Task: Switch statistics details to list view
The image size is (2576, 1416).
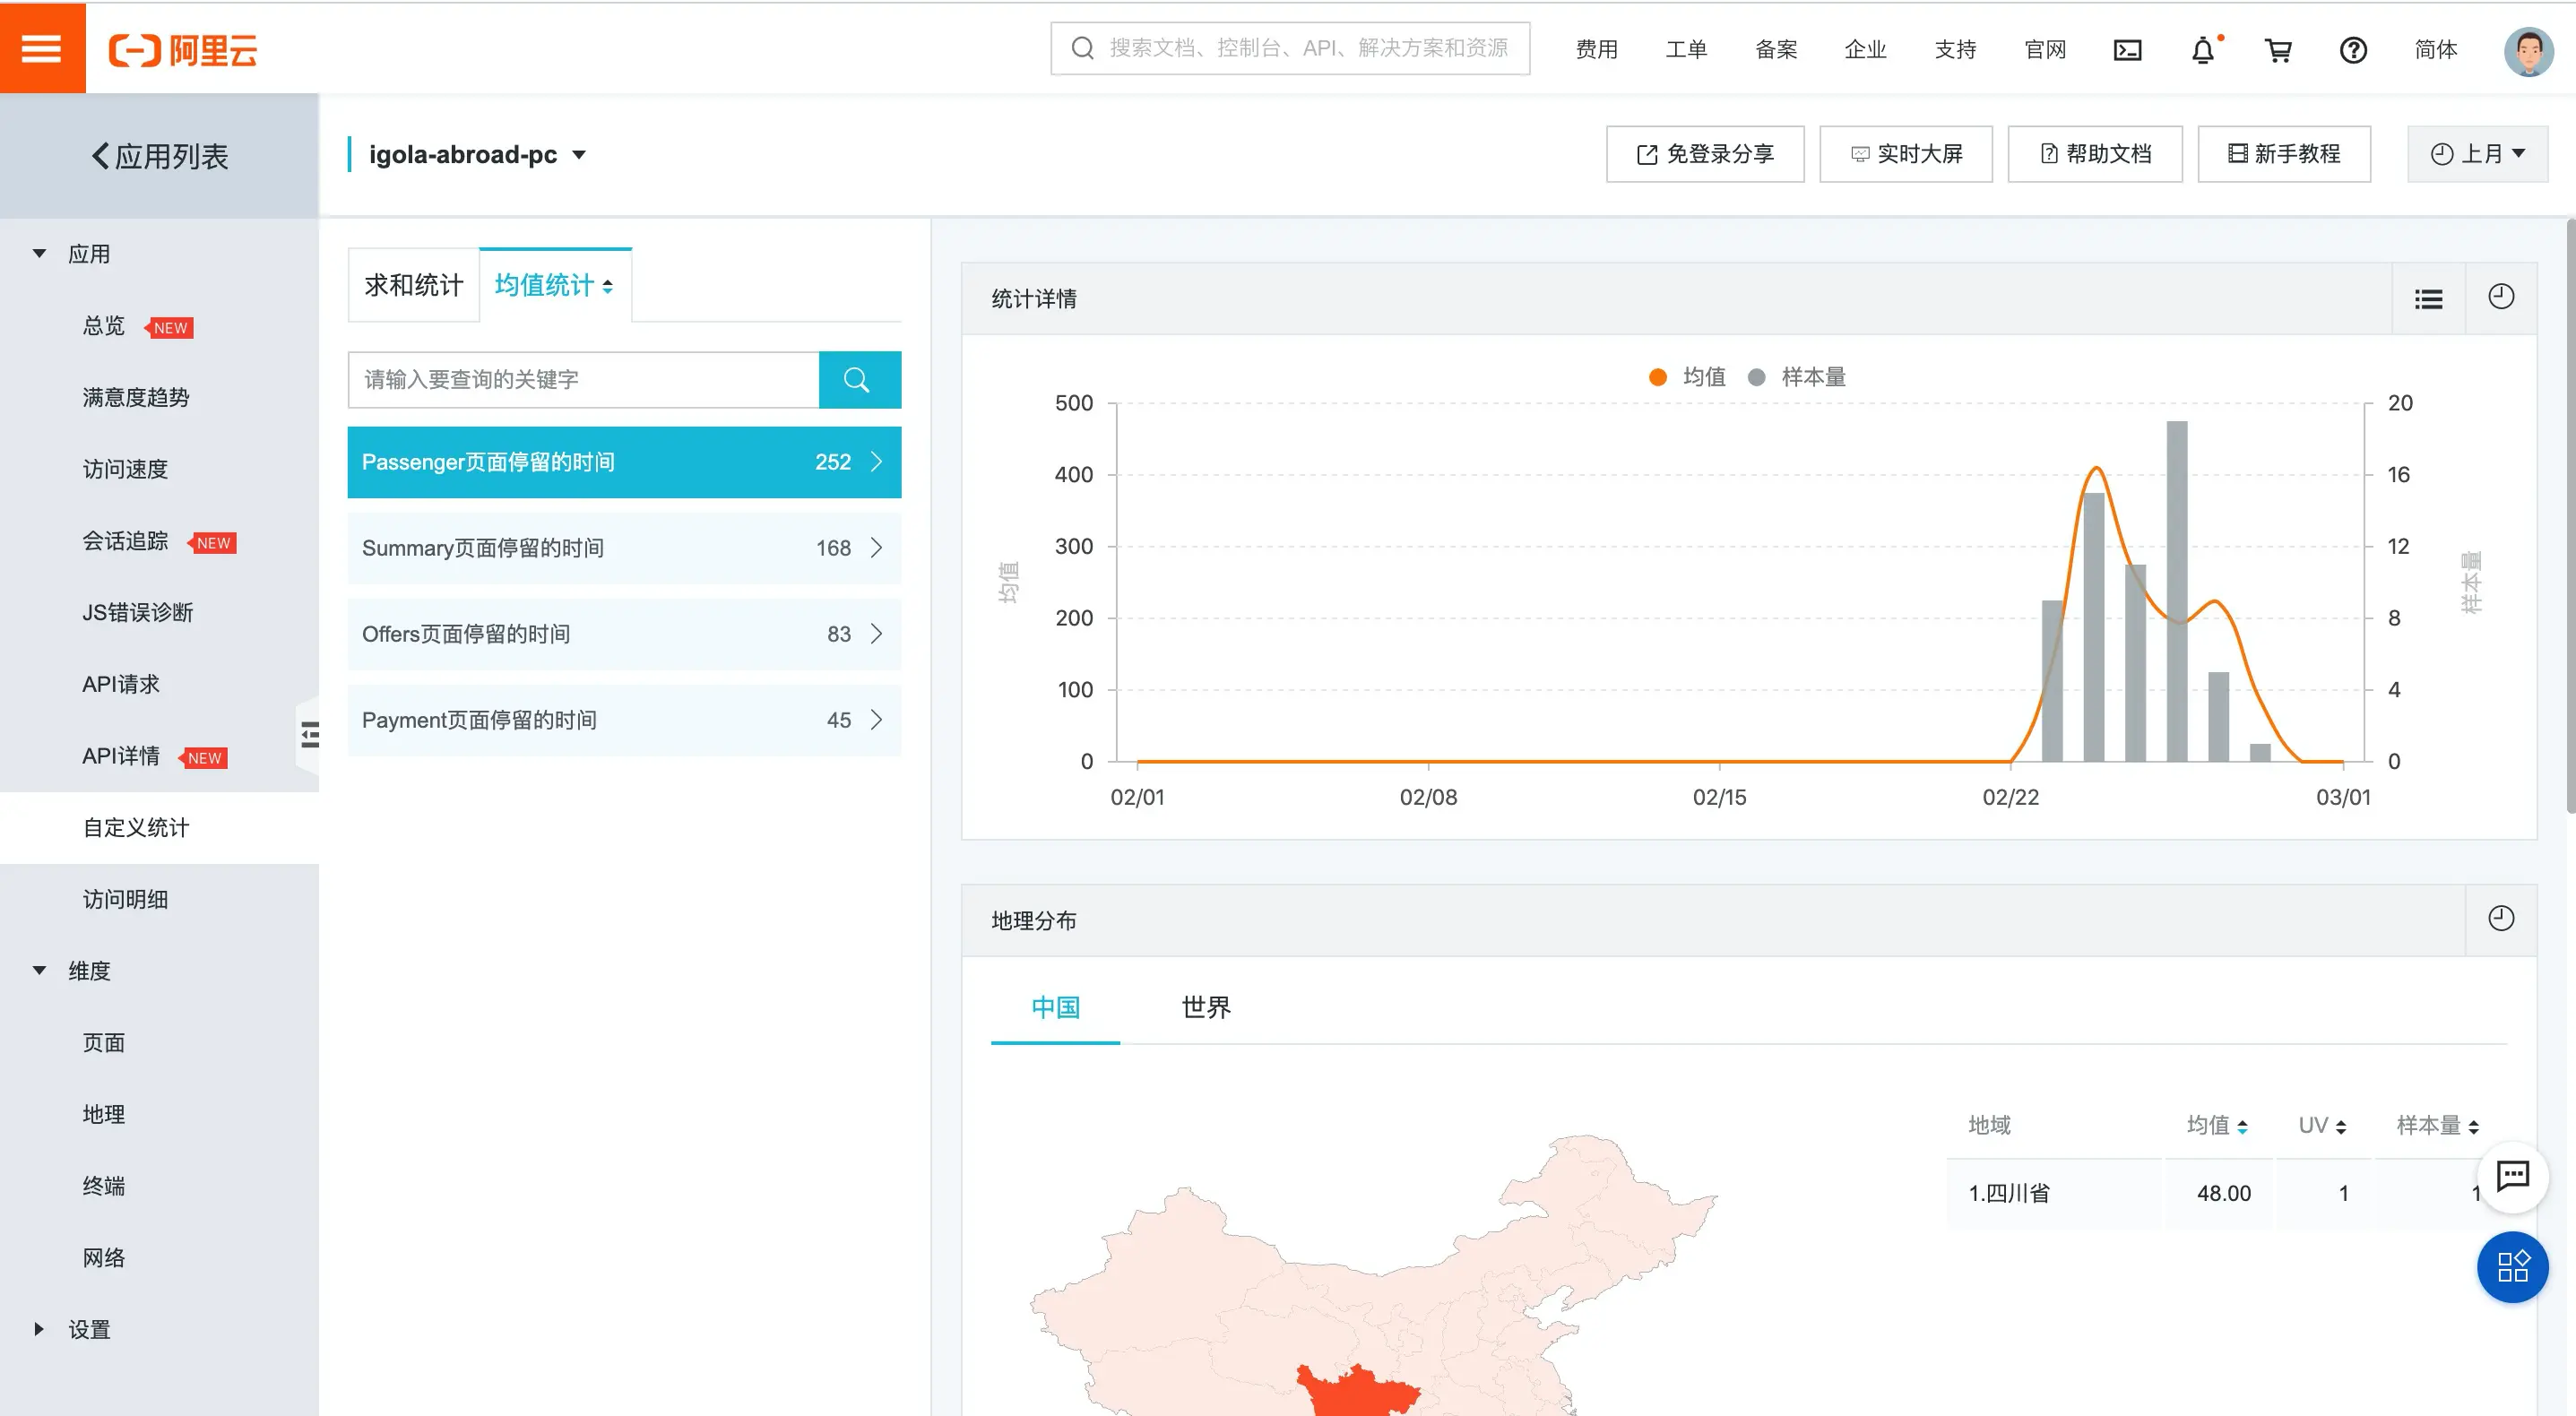Action: point(2428,298)
